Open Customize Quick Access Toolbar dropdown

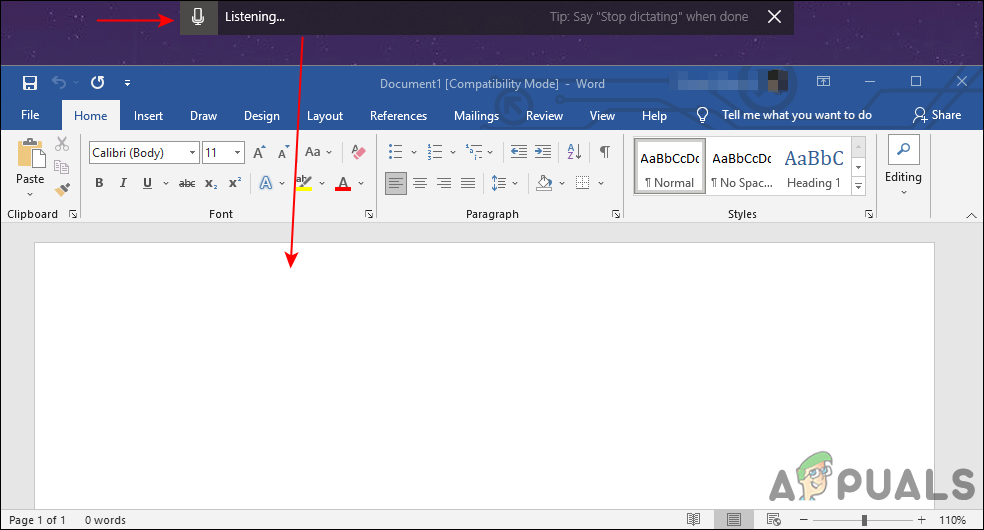pyautogui.click(x=127, y=83)
